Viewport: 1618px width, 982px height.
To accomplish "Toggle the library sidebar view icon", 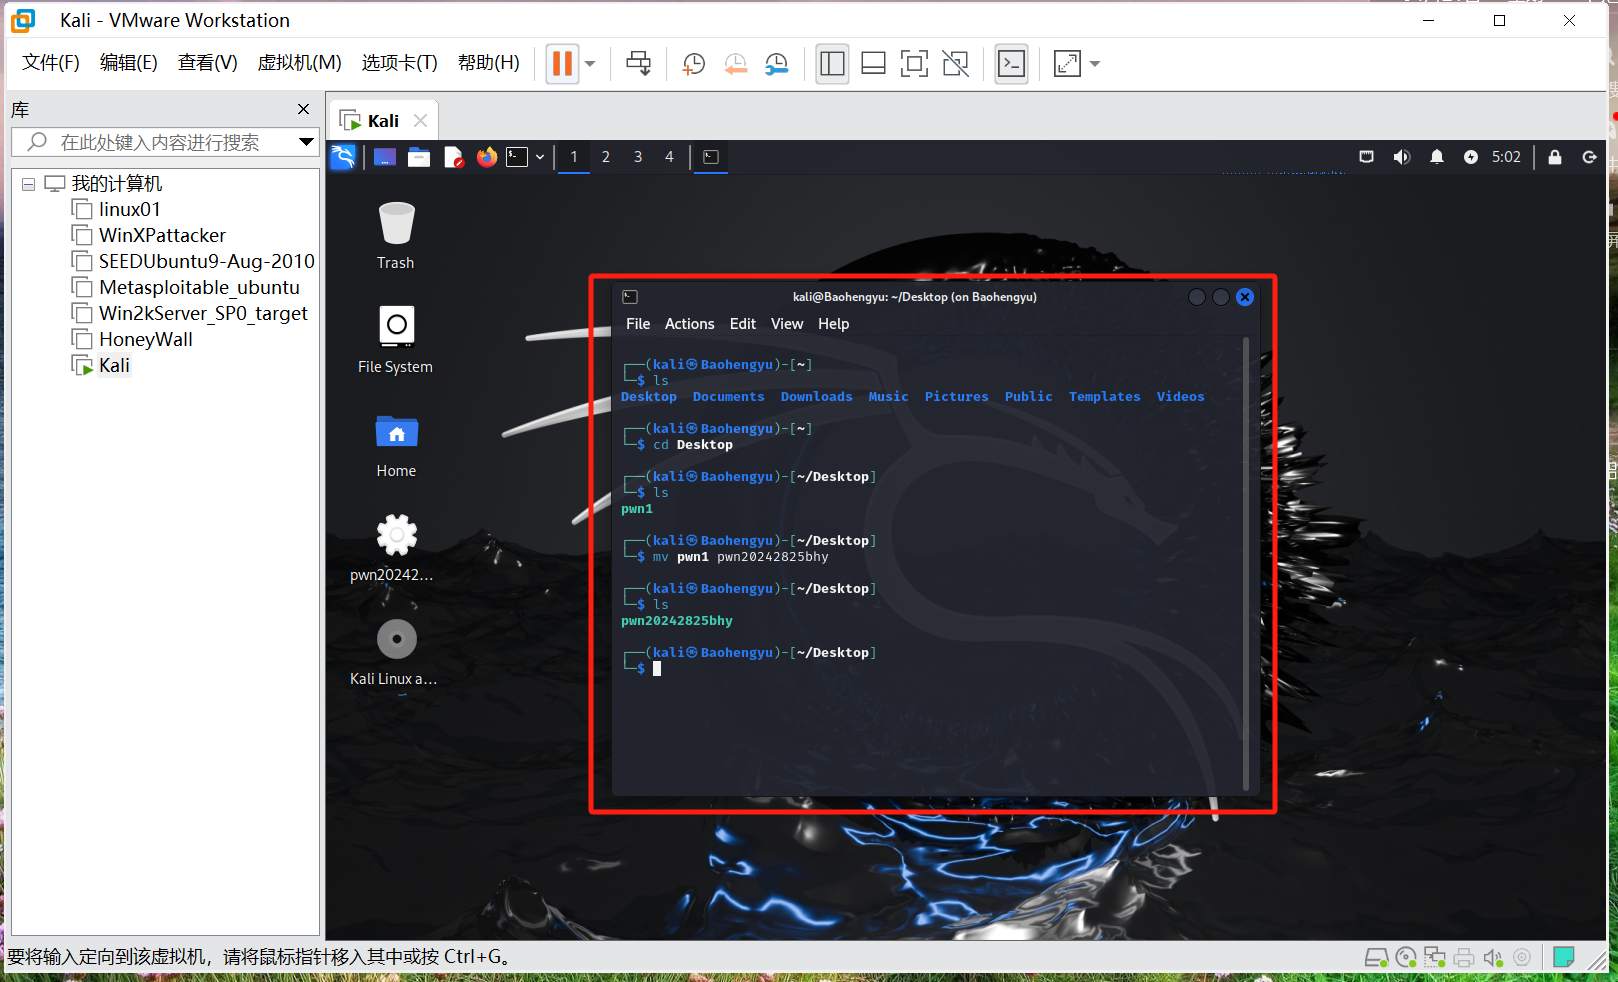I will 832,64.
